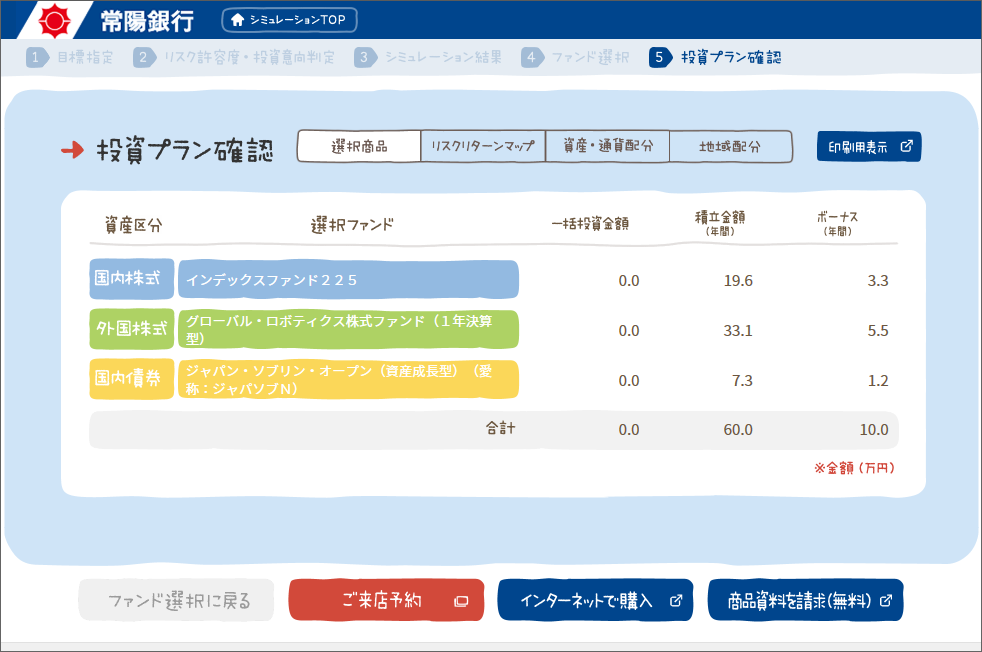The image size is (982, 652).
Task: Click 積立金額 value 7.3
Action: (x=742, y=381)
